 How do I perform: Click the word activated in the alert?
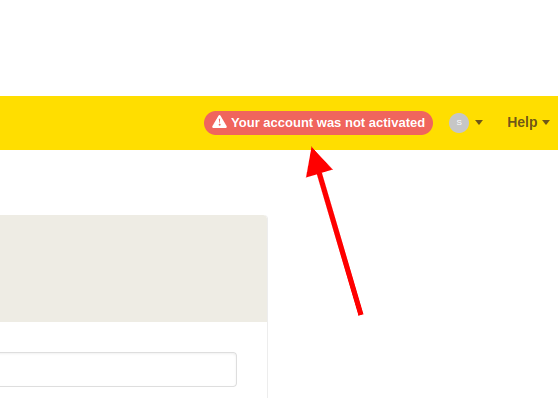point(396,122)
